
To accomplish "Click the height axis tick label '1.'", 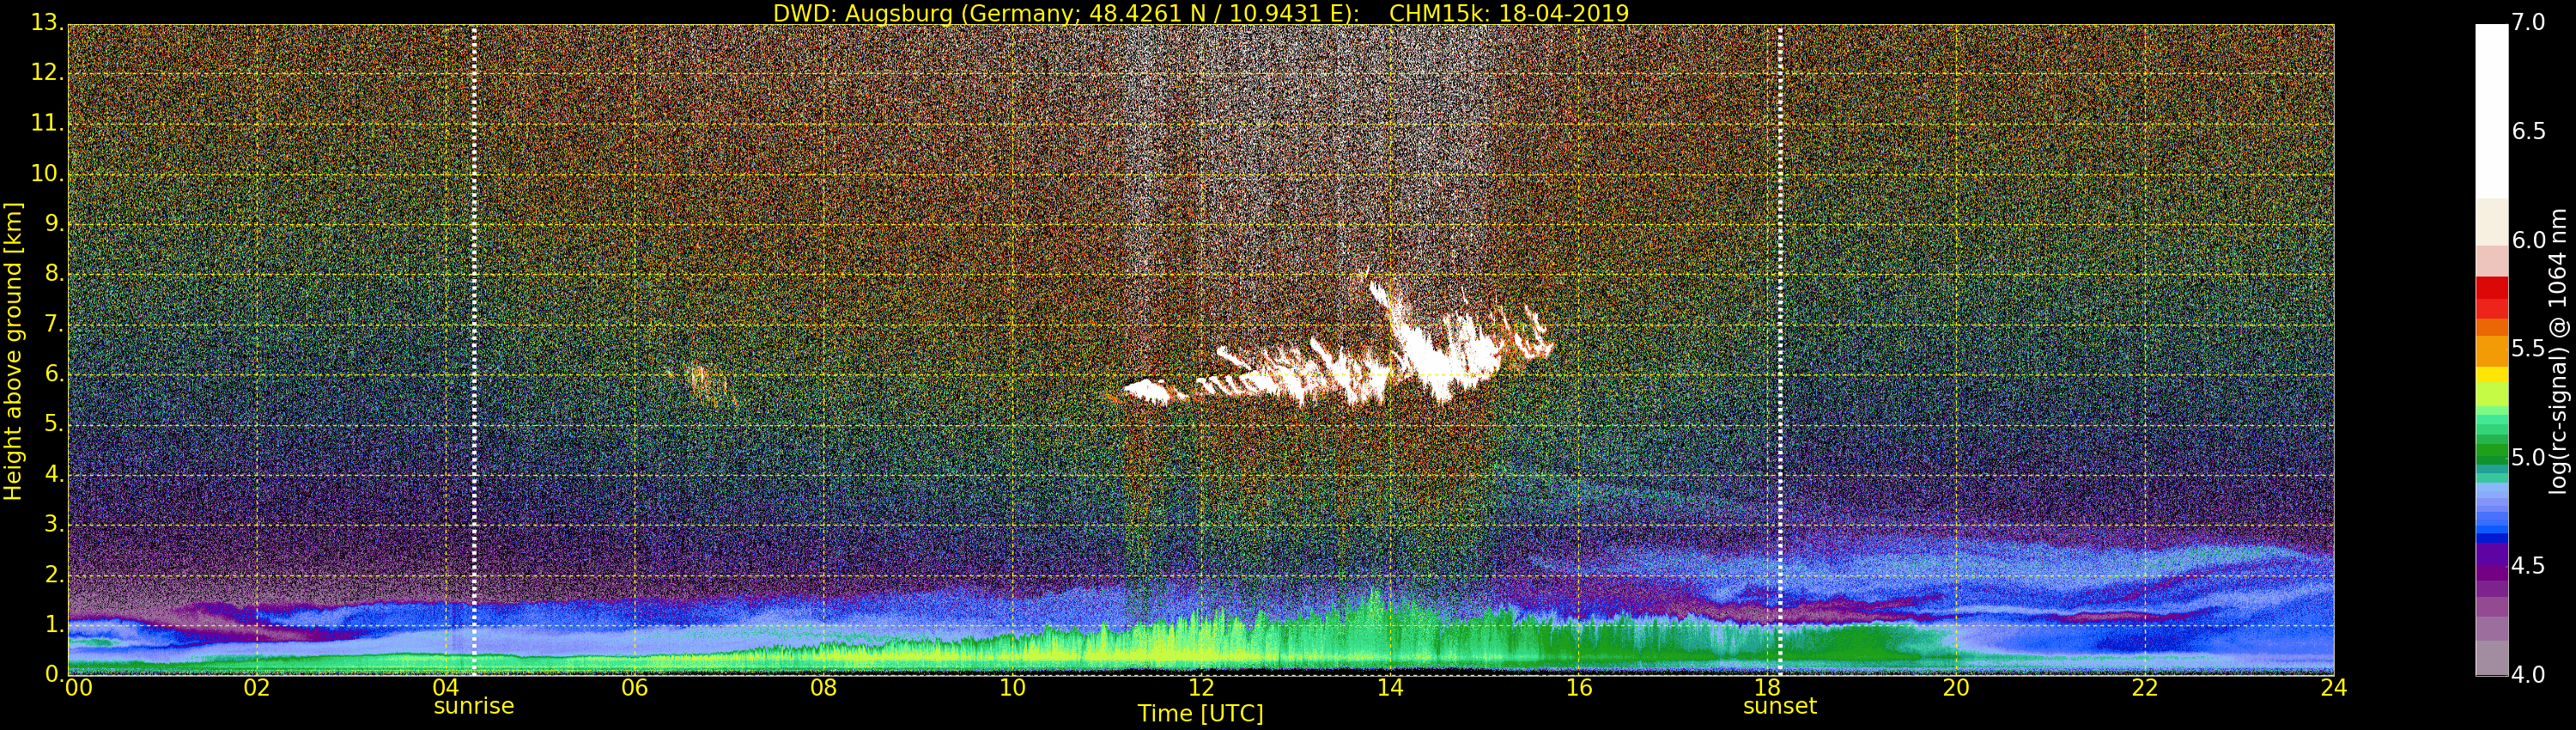I will click(53, 624).
